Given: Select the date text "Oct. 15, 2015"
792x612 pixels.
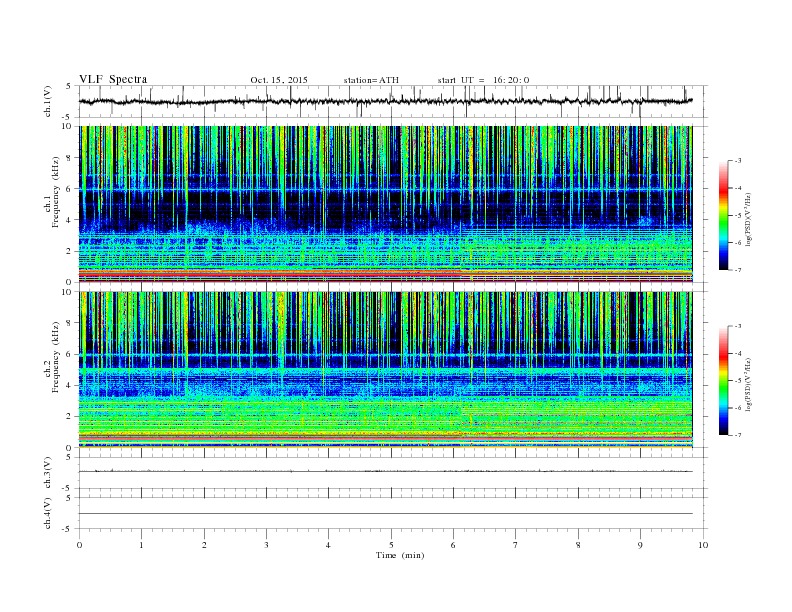Looking at the screenshot, I should [x=279, y=80].
